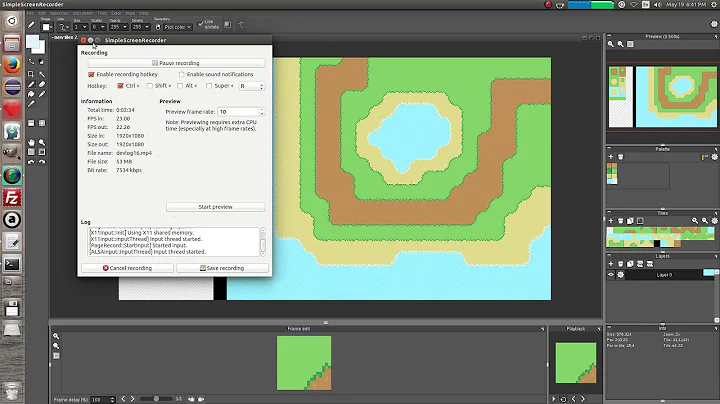Toggle Enable recording hotkey checkbox
Screen dimensions: 720x404
pos(91,74)
